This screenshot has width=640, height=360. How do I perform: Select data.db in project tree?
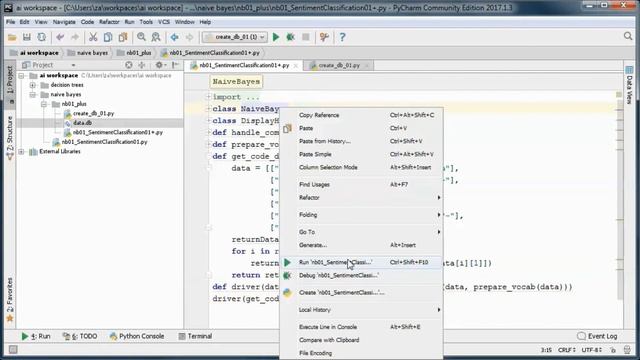pyautogui.click(x=82, y=123)
